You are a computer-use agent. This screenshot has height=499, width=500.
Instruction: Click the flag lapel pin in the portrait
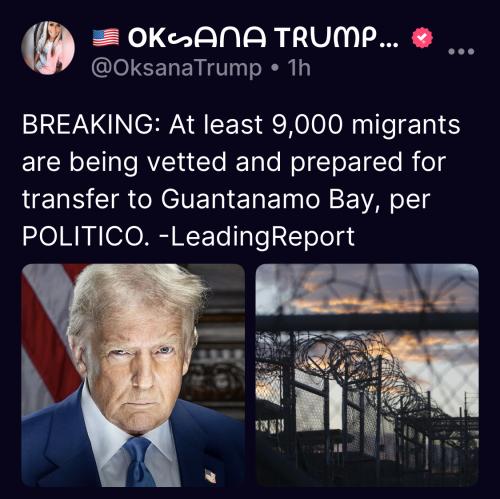210,475
